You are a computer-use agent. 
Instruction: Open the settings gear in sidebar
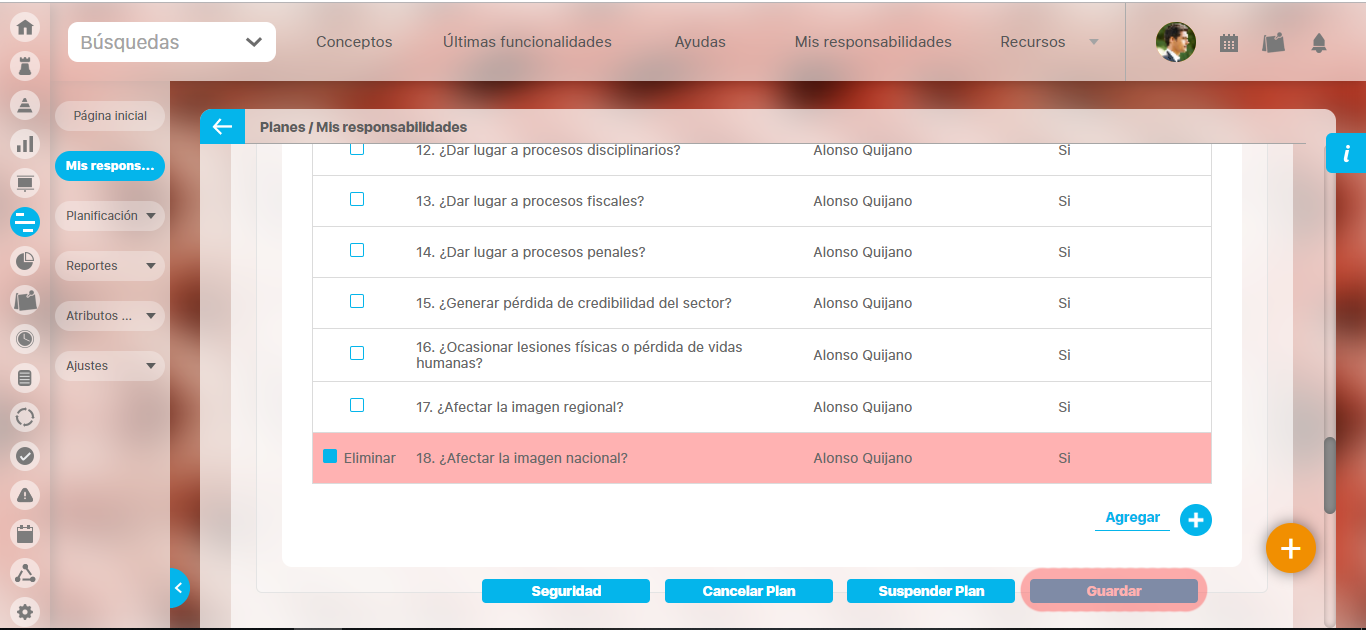(x=25, y=612)
